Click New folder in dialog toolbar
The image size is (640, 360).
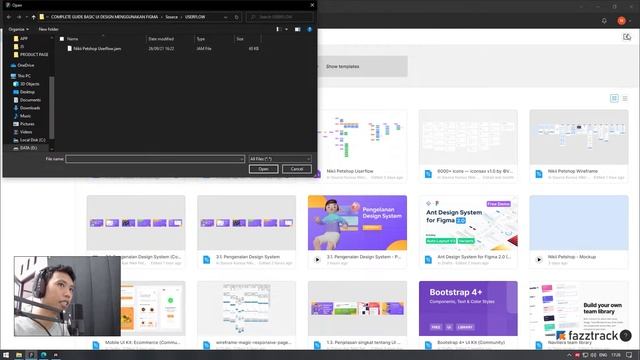(48, 29)
